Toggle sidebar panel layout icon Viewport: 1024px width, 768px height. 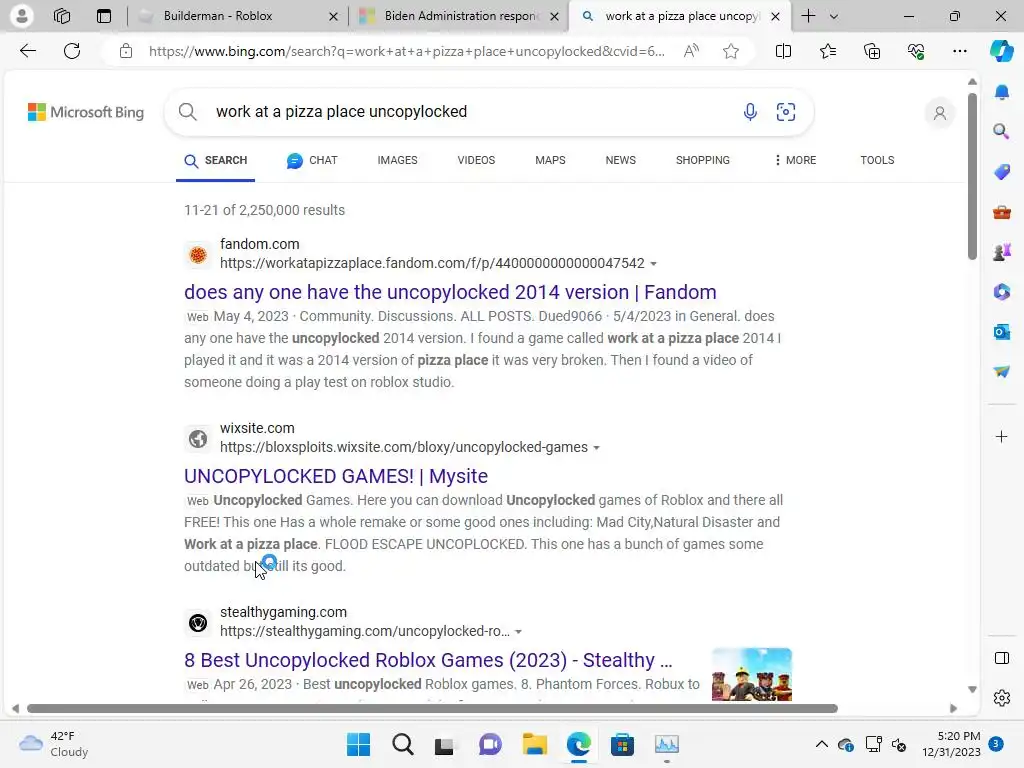(1002, 658)
